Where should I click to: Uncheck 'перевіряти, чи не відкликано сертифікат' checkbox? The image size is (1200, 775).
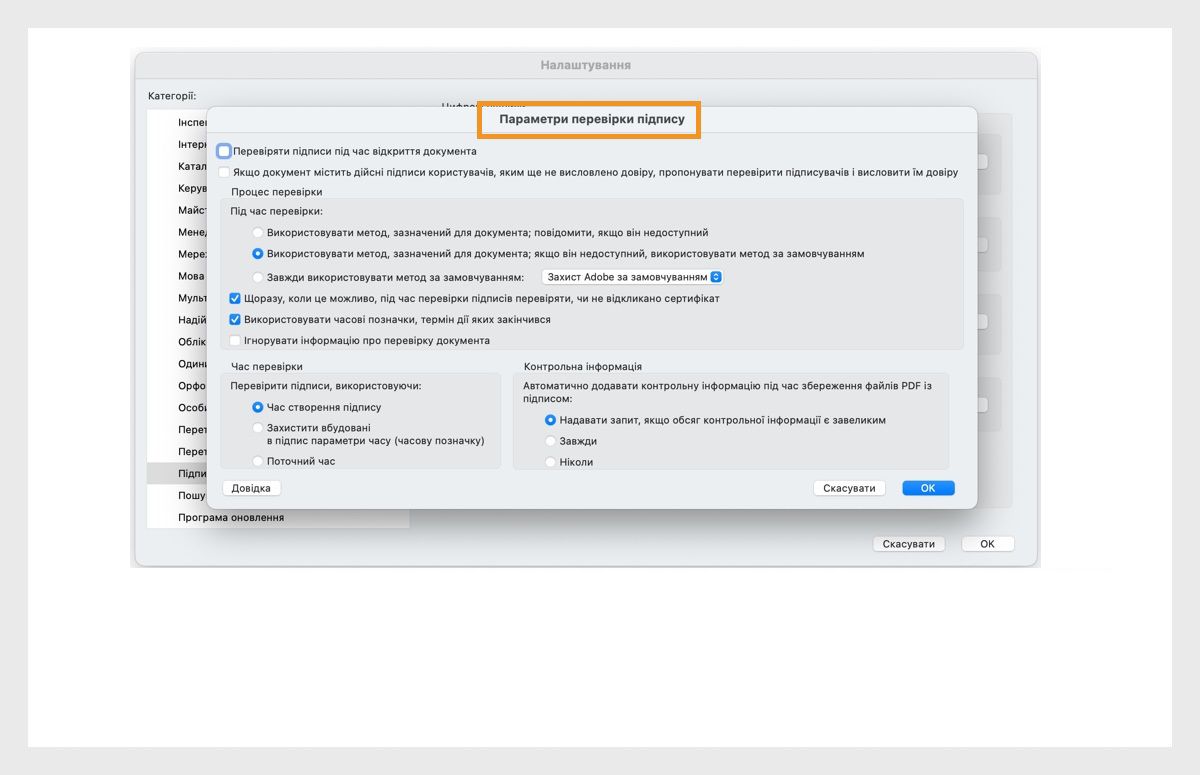[x=235, y=298]
